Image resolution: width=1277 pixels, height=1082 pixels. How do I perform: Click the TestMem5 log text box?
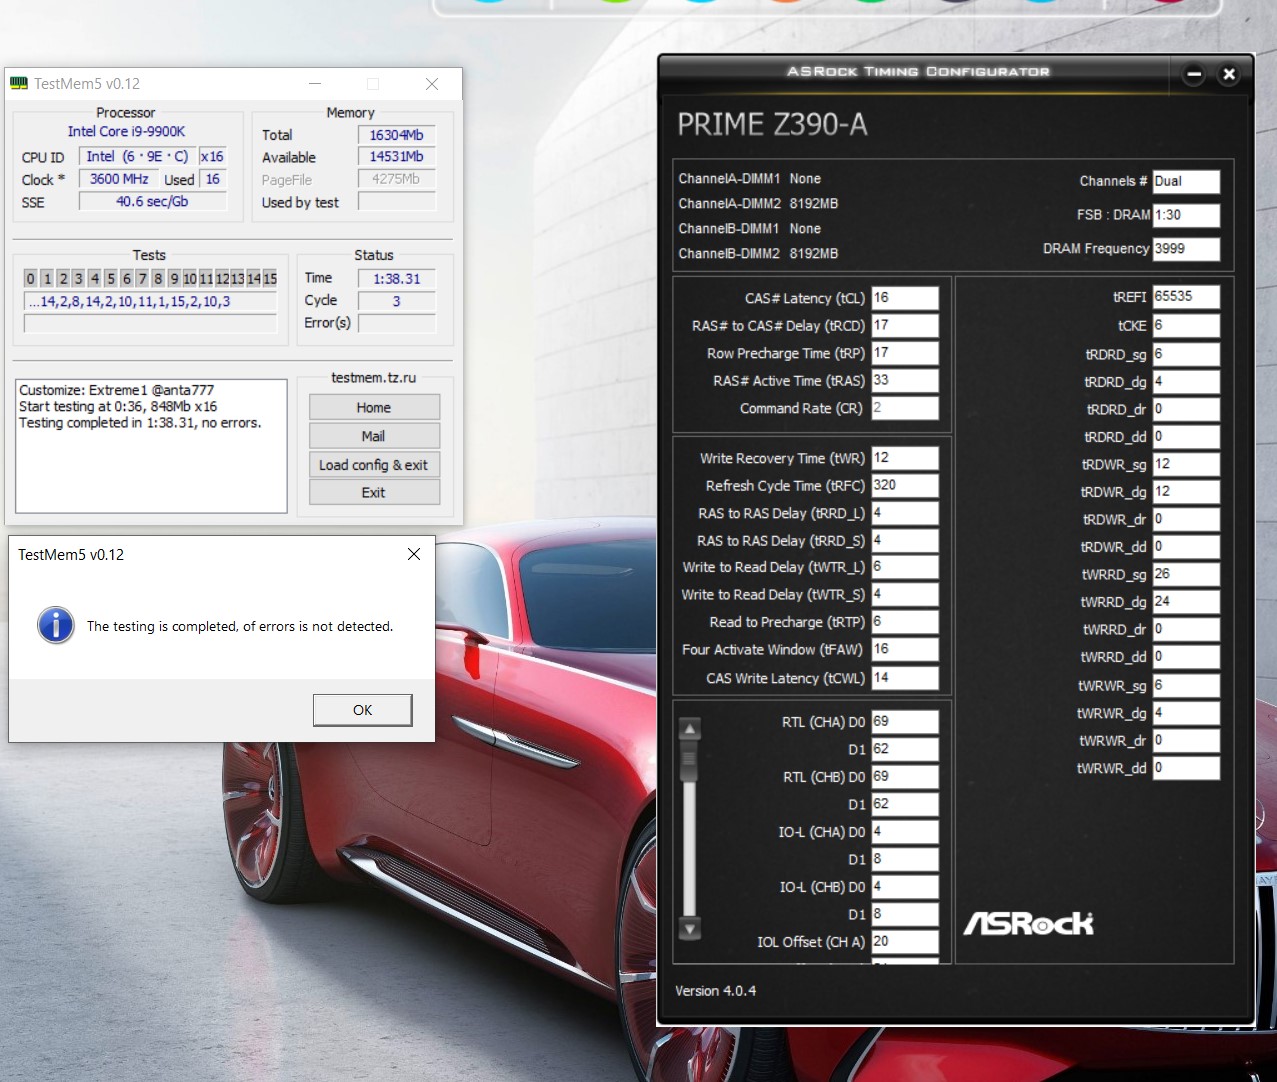pyautogui.click(x=151, y=446)
